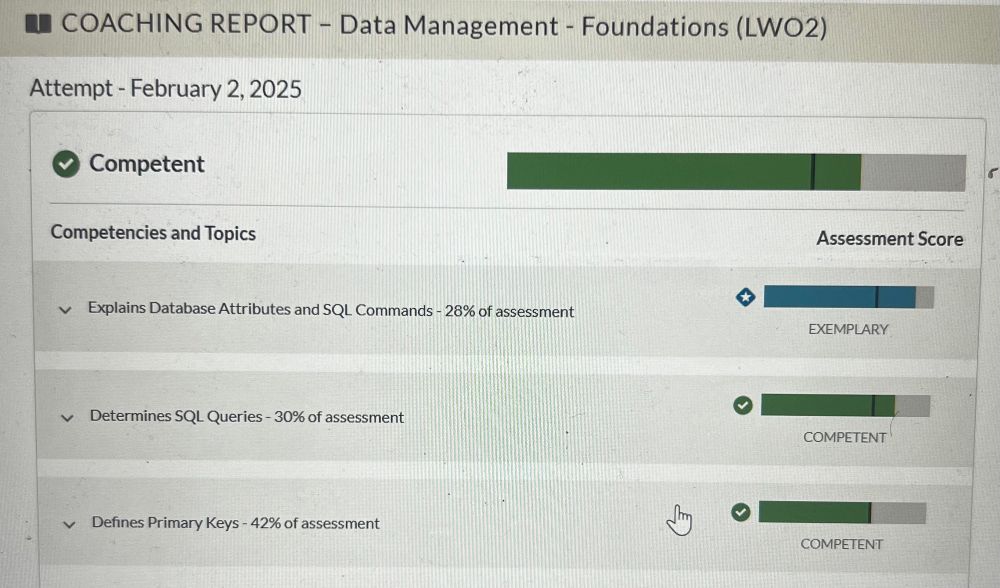1000x588 pixels.
Task: Click the green Competent checkmark badge
Action: coord(66,164)
